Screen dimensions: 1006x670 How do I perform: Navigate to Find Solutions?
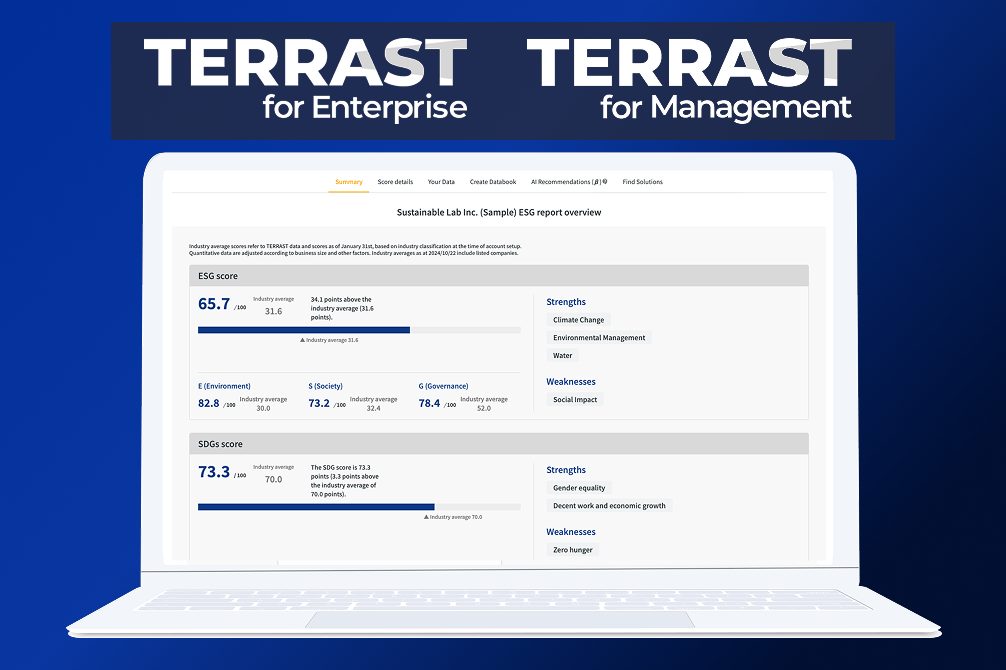coord(642,181)
